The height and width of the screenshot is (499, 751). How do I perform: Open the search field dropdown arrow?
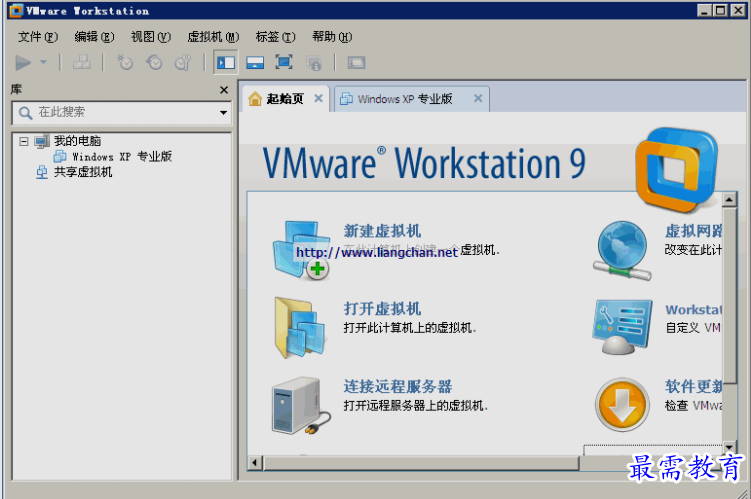[223, 113]
